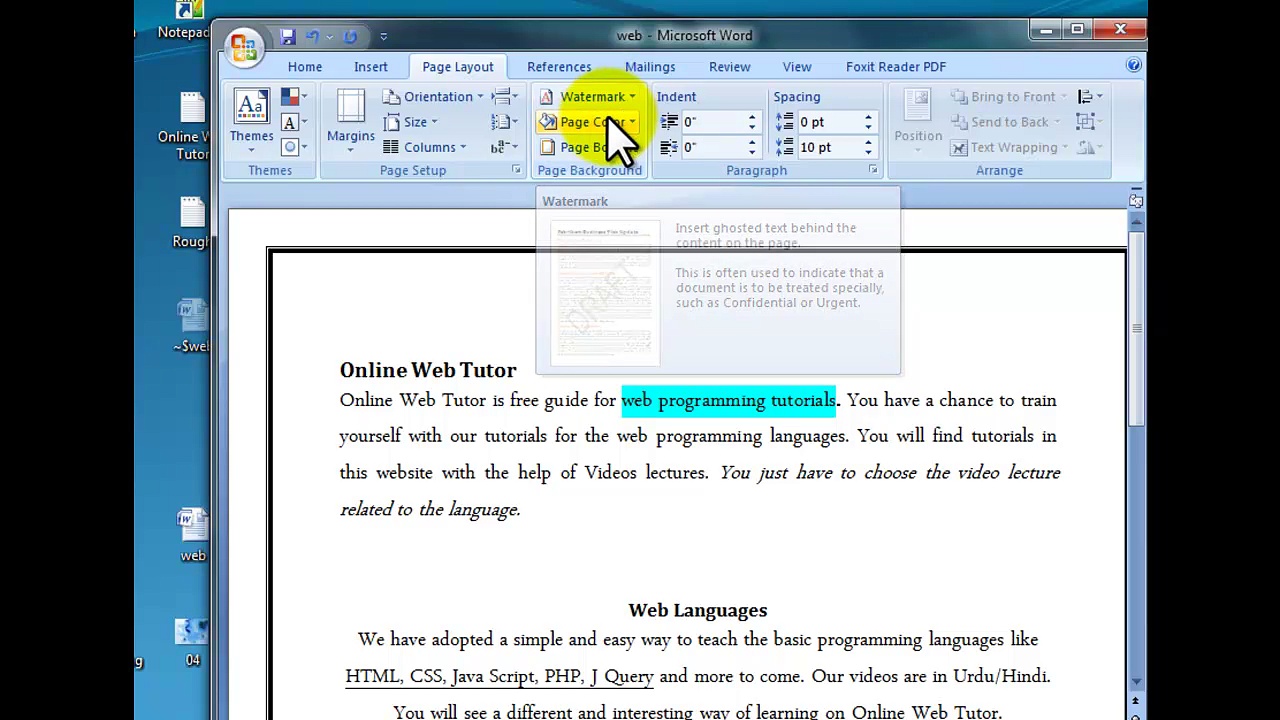Viewport: 1280px width, 720px height.
Task: Increase Spacing After value of 10 pt
Action: [x=868, y=142]
